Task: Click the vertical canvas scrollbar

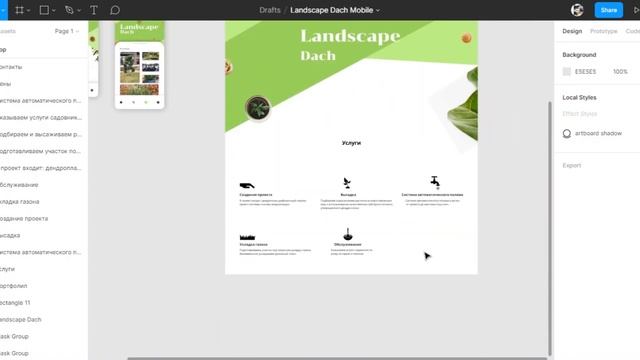Action: point(550,229)
